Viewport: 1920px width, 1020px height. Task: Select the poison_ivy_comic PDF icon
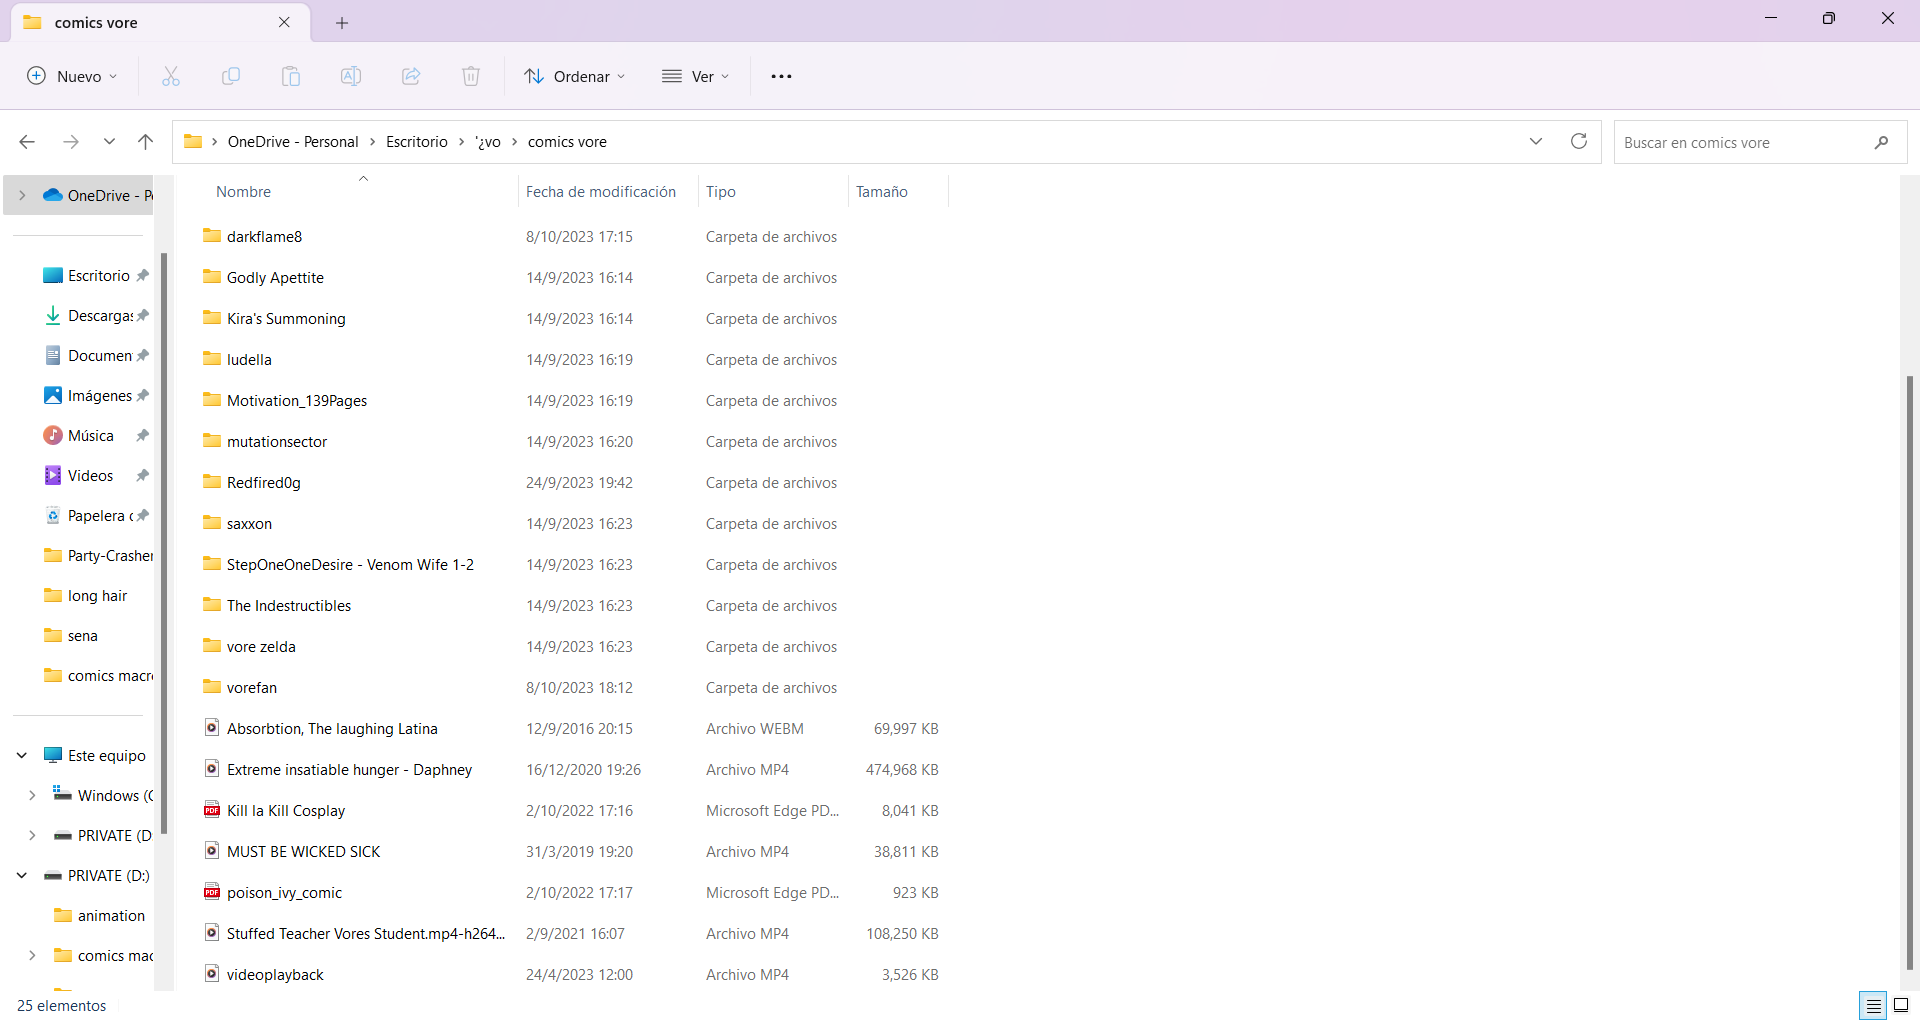coord(212,892)
